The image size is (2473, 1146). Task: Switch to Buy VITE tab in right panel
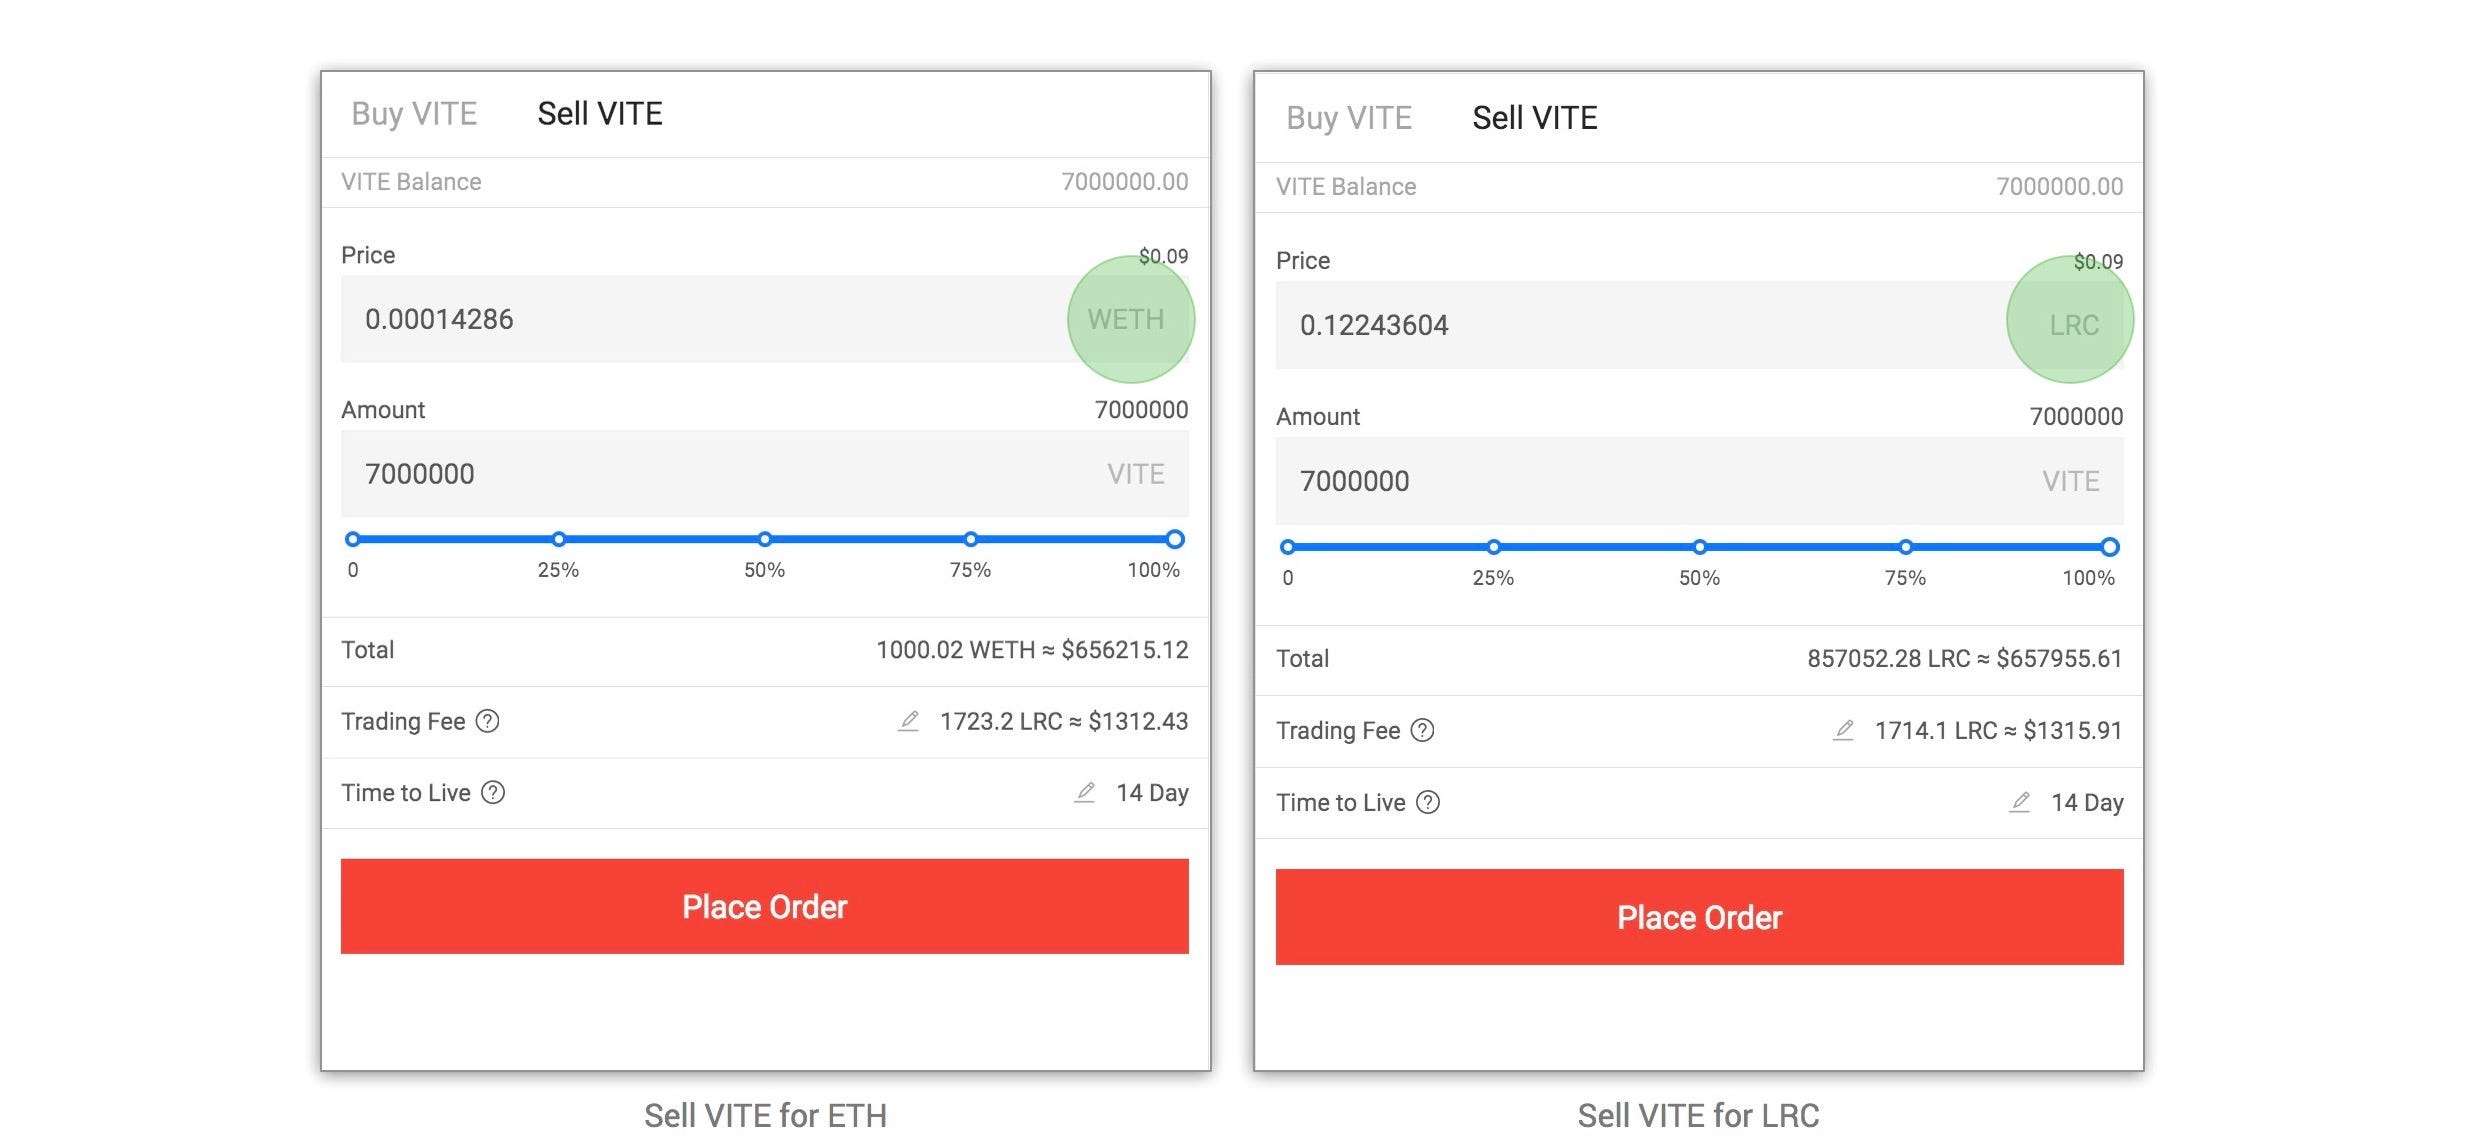click(x=1348, y=118)
